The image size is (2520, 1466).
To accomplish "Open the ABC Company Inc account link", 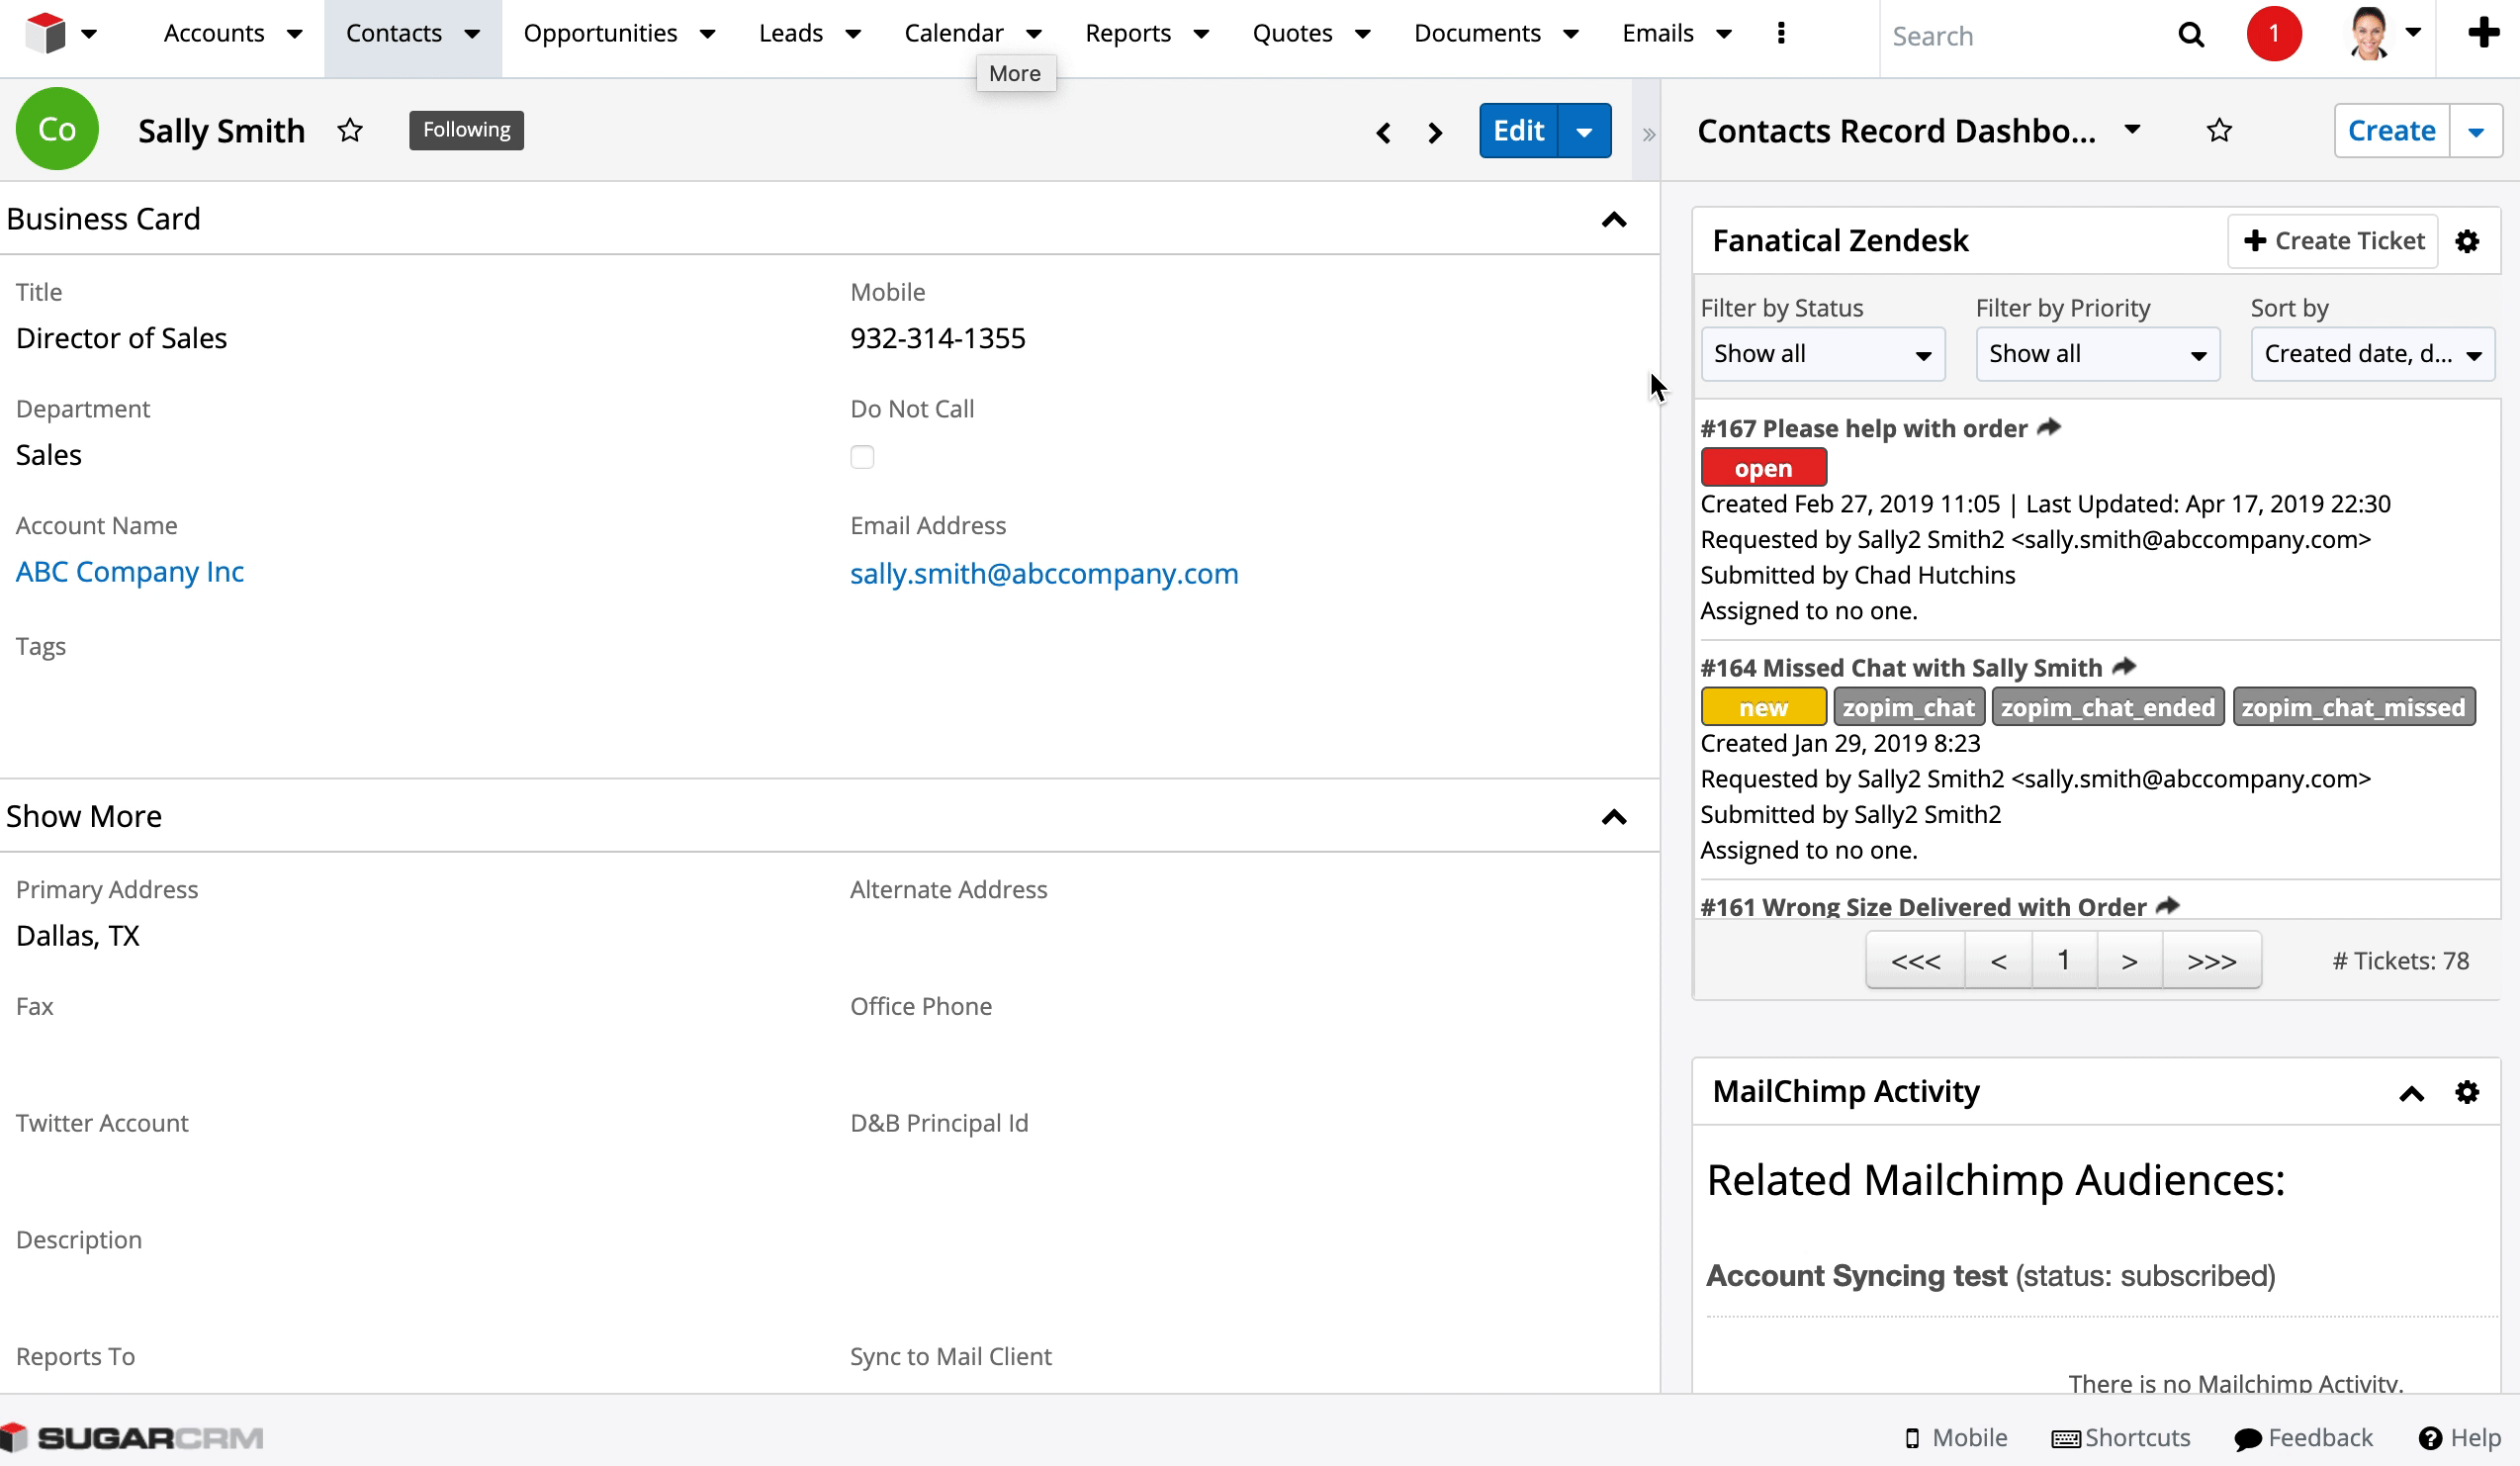I will 130,572.
